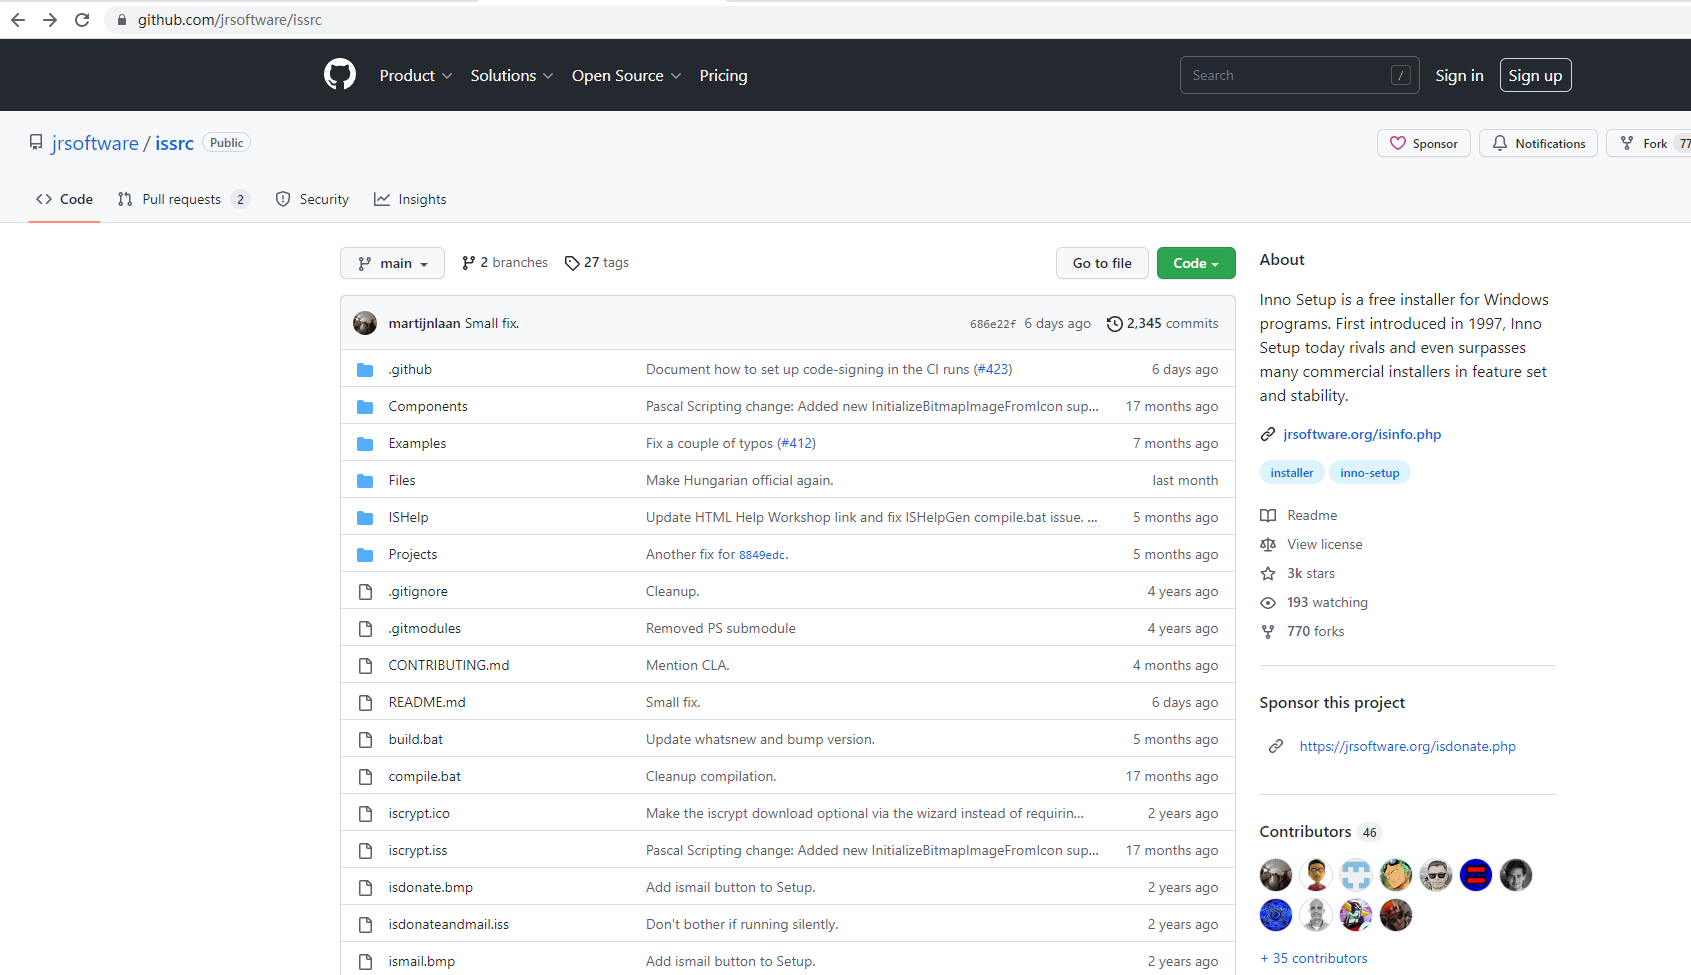Image resolution: width=1691 pixels, height=975 pixels.
Task: Open the CONTRIBUTING.md file
Action: (x=449, y=665)
